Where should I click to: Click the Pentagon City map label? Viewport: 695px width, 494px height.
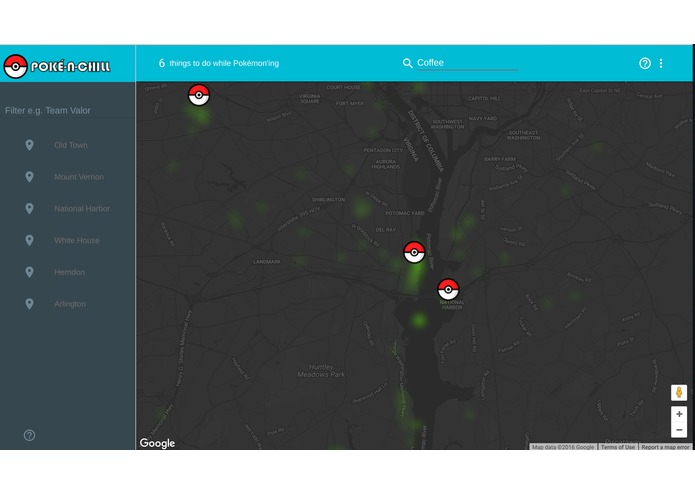383,150
